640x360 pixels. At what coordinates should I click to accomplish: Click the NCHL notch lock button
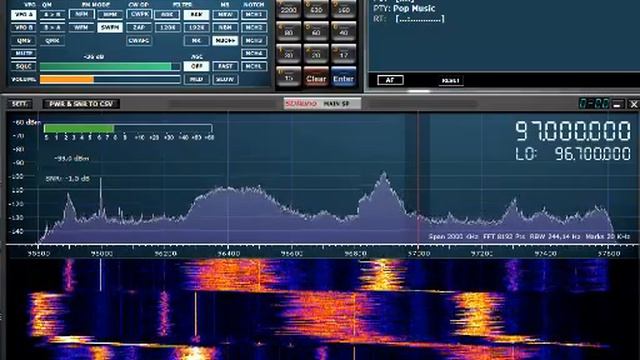[x=254, y=67]
